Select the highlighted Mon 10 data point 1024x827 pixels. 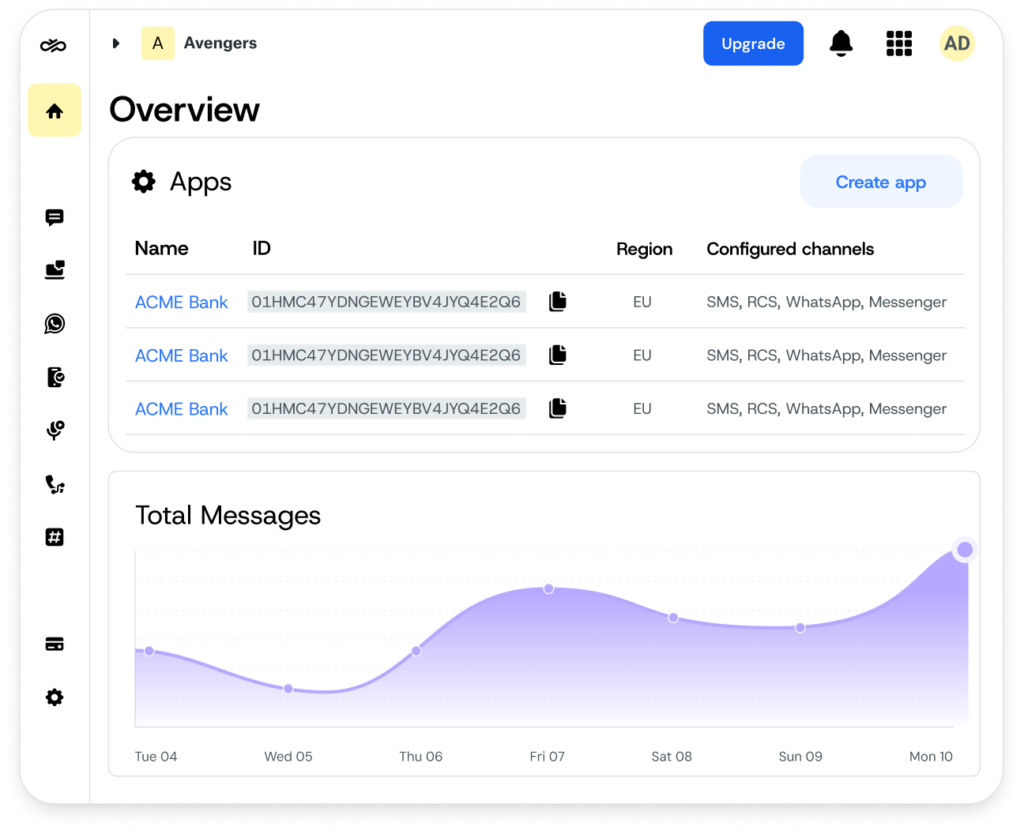pos(965,550)
